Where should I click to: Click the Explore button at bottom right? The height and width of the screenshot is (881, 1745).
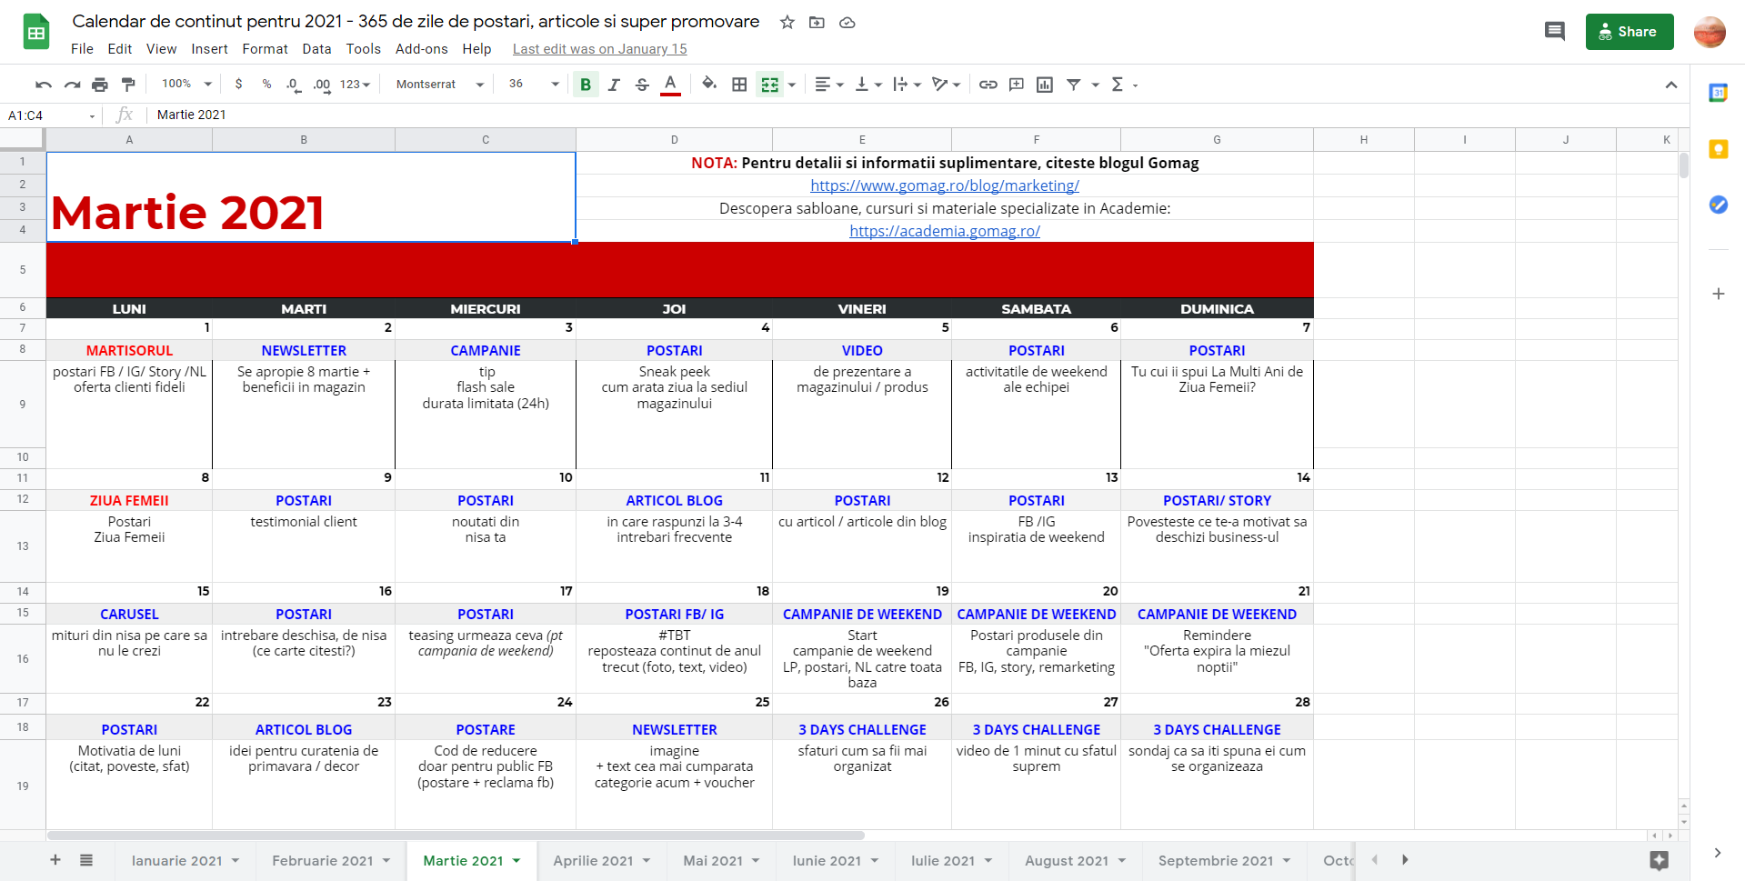[x=1659, y=860]
